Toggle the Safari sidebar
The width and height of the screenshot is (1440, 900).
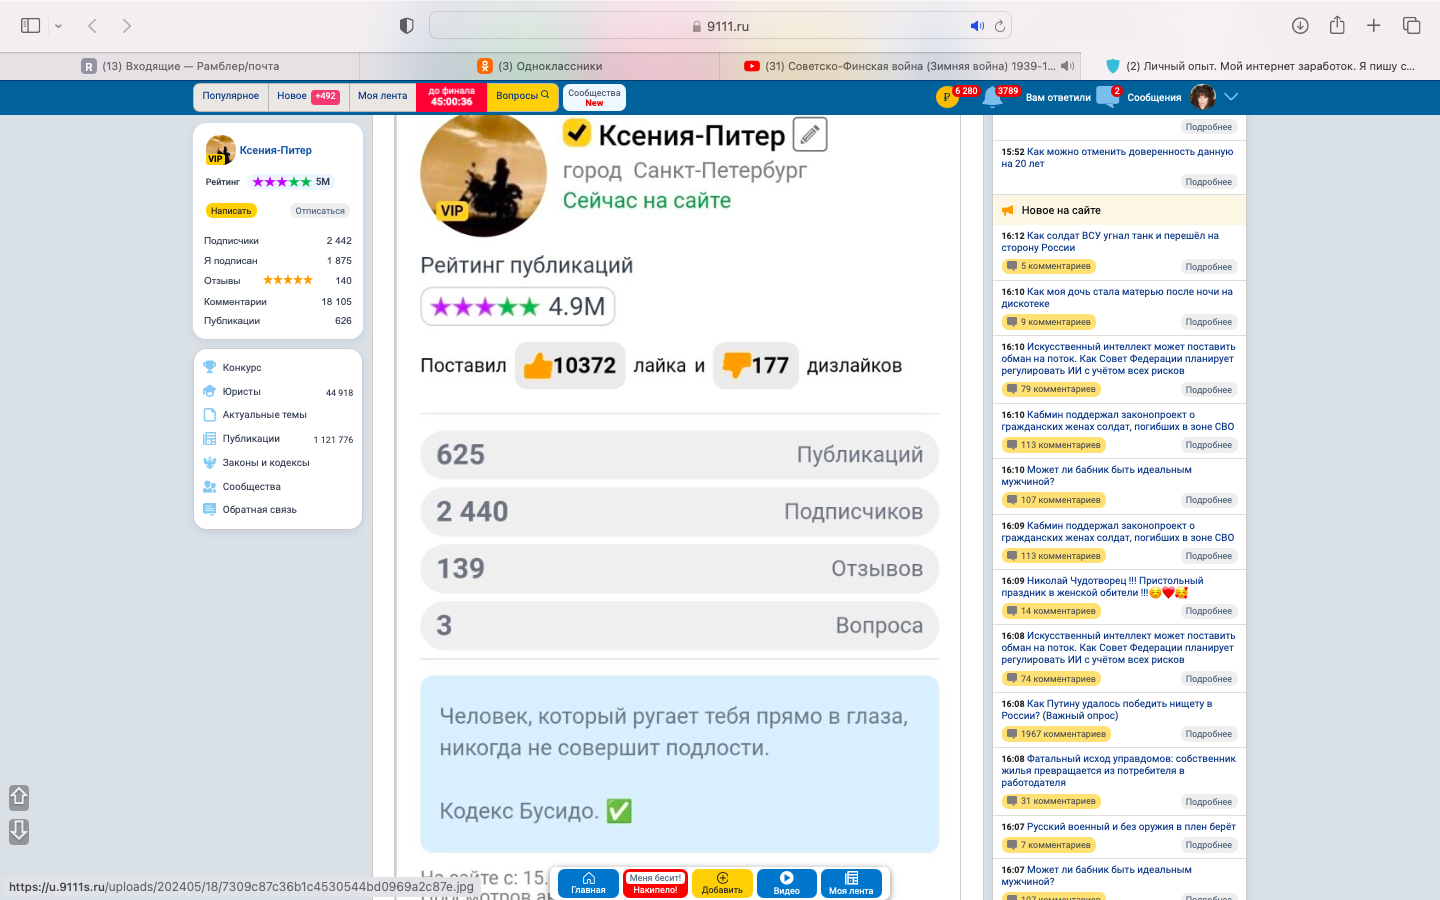click(31, 26)
